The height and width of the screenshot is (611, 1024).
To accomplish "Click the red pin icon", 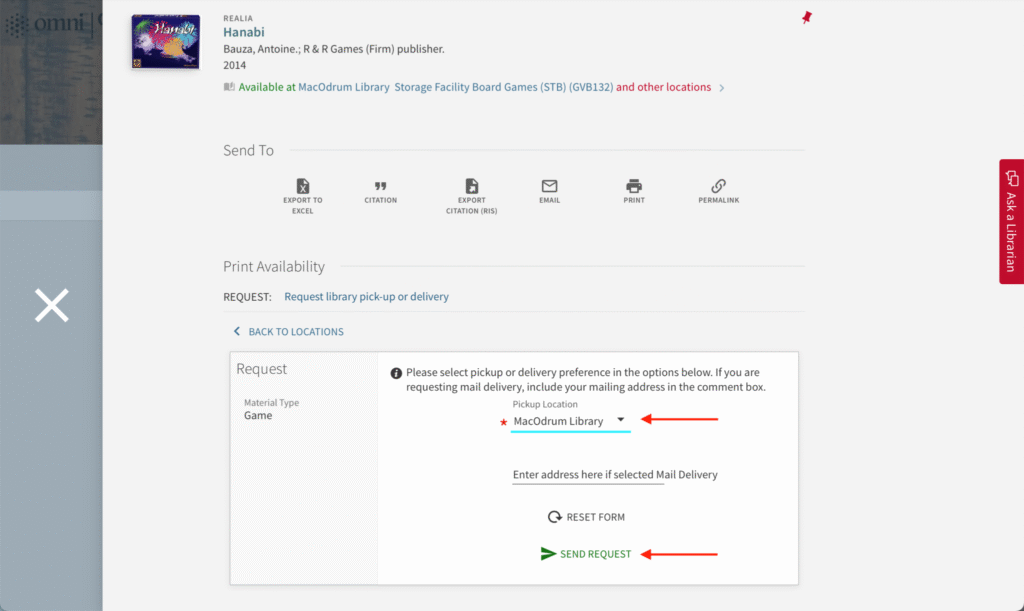I will [807, 18].
